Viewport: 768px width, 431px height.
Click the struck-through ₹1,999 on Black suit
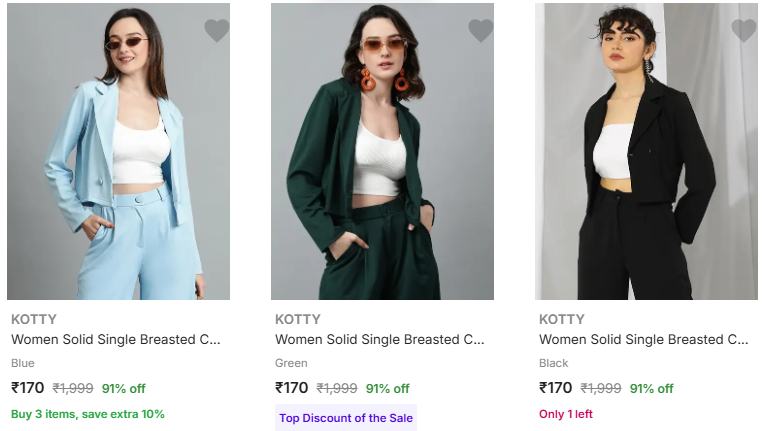coord(601,389)
